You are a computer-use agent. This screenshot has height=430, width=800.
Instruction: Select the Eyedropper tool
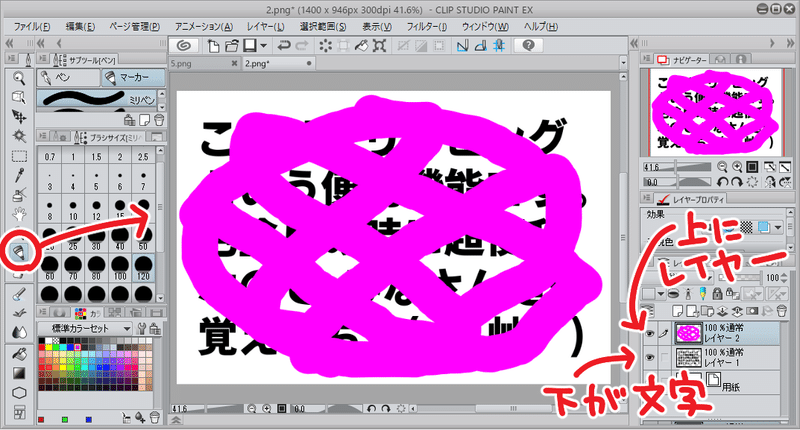click(19, 175)
